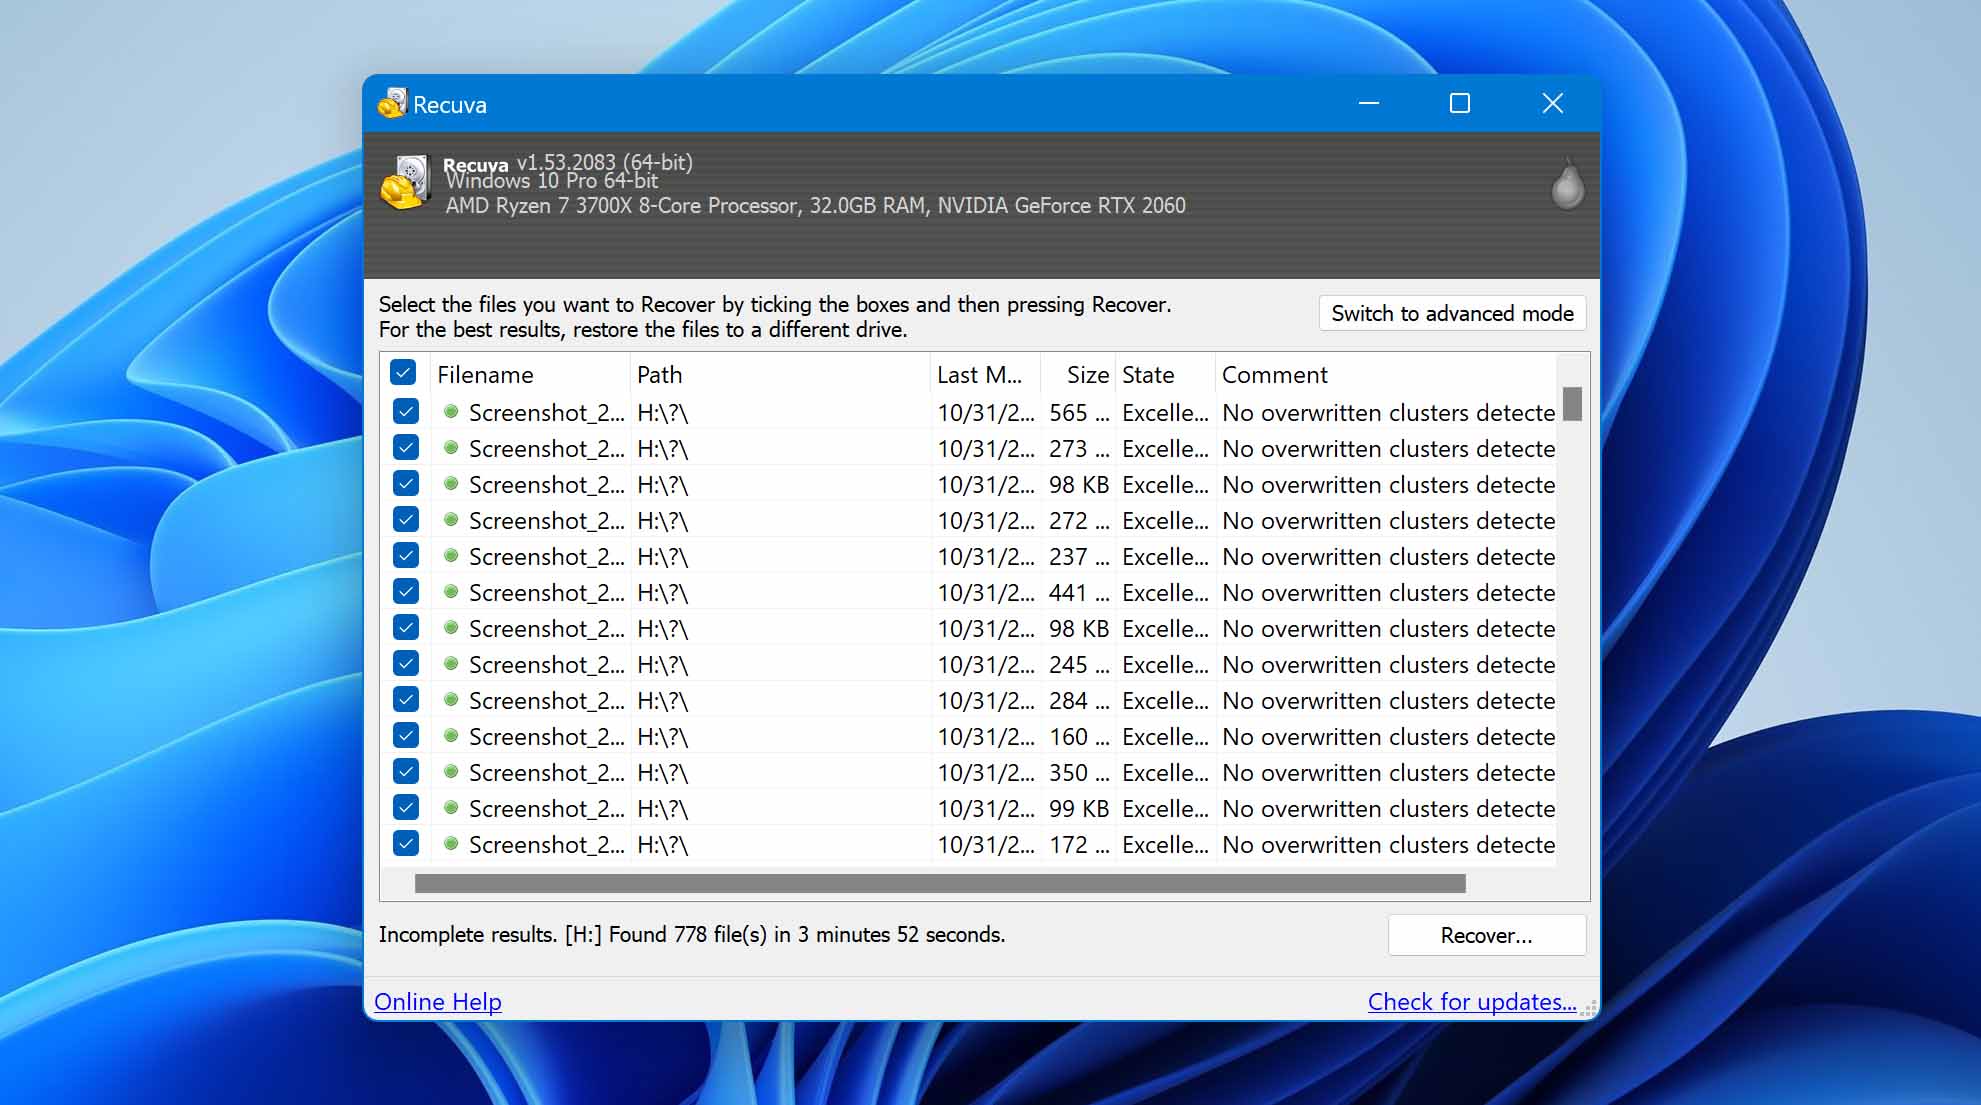This screenshot has width=1981, height=1105.
Task: Sort by the Last Modified column header
Action: [985, 375]
